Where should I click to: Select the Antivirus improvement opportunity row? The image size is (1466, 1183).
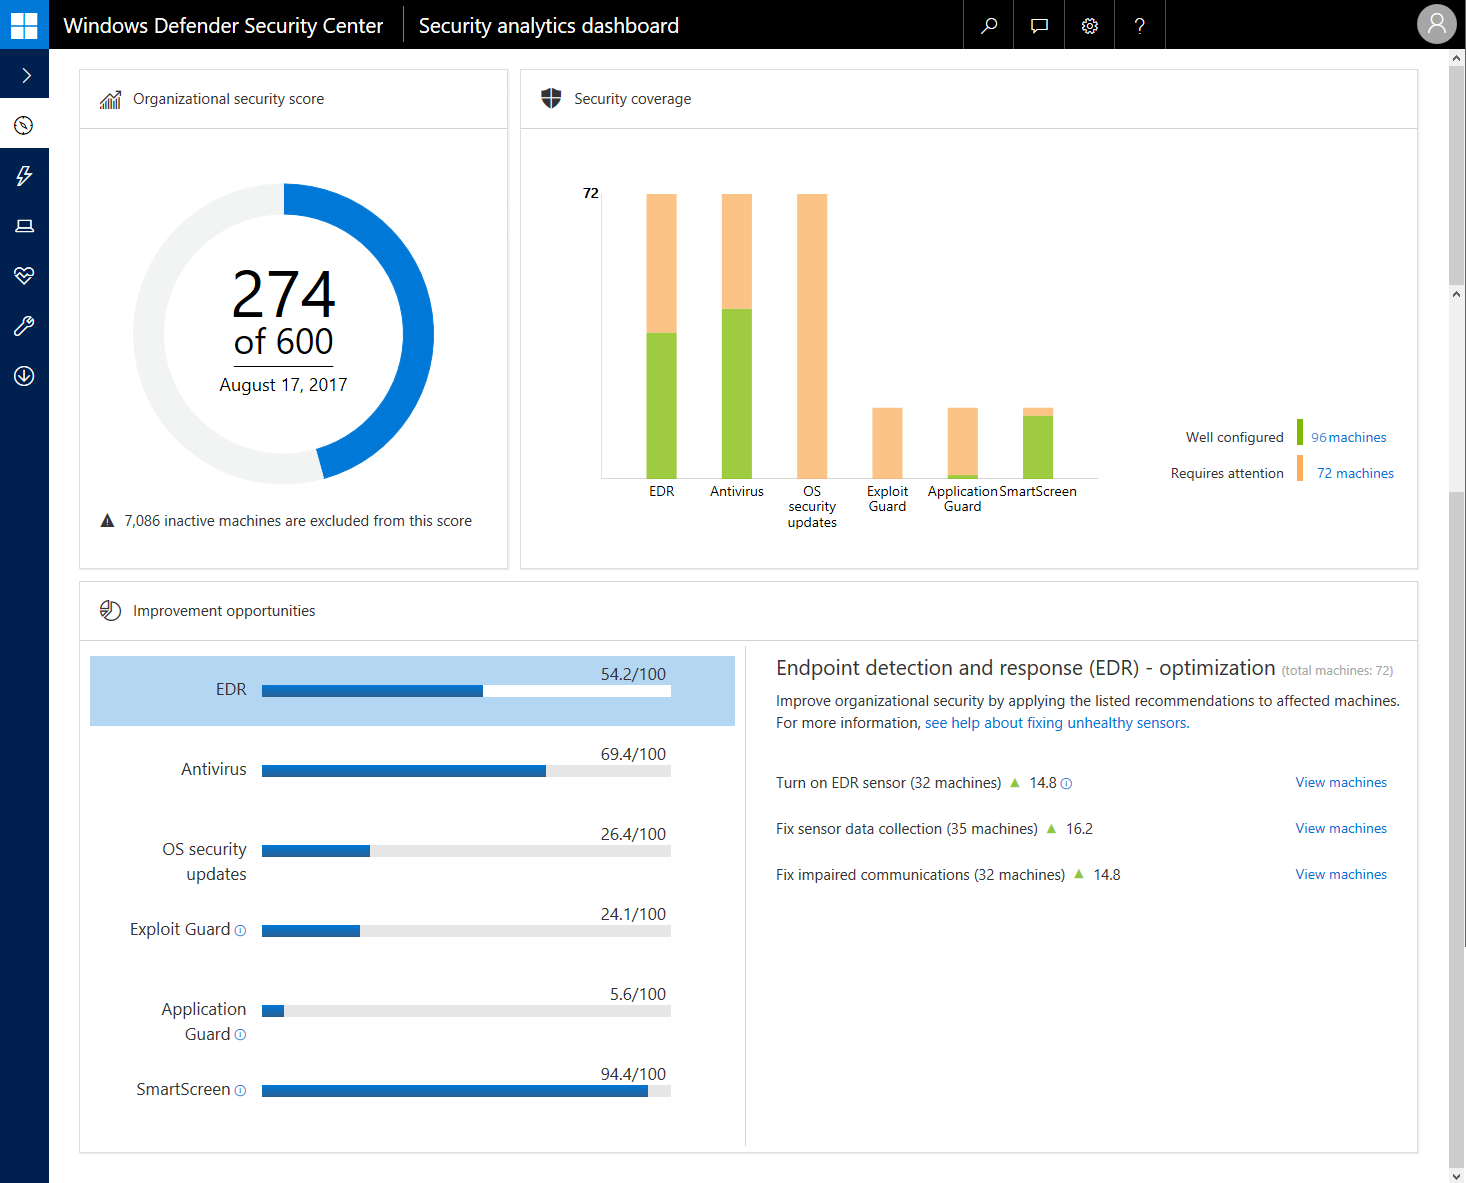tap(412, 770)
